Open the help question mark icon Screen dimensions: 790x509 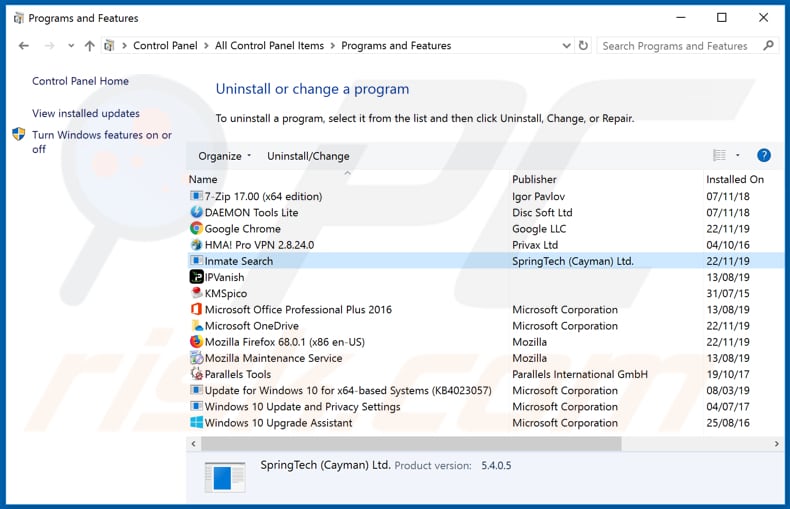point(764,155)
